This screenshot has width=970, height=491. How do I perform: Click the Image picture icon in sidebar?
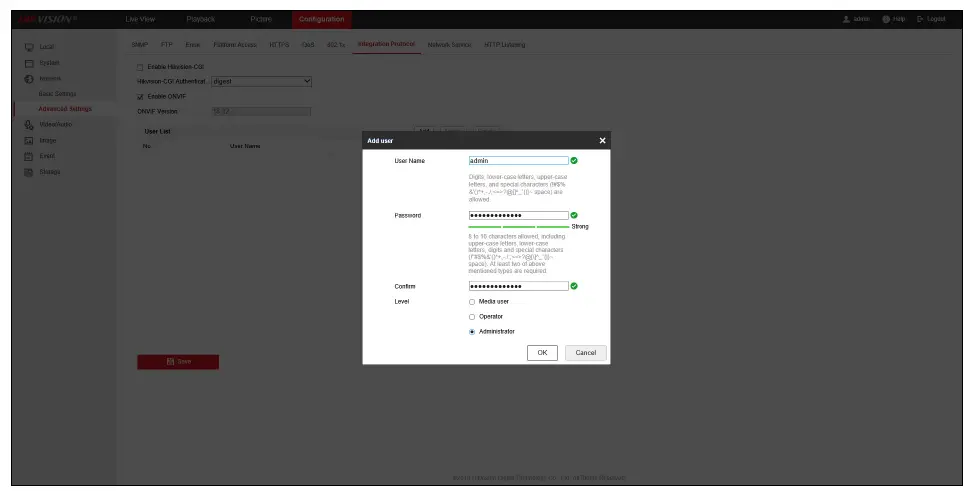(x=28, y=141)
